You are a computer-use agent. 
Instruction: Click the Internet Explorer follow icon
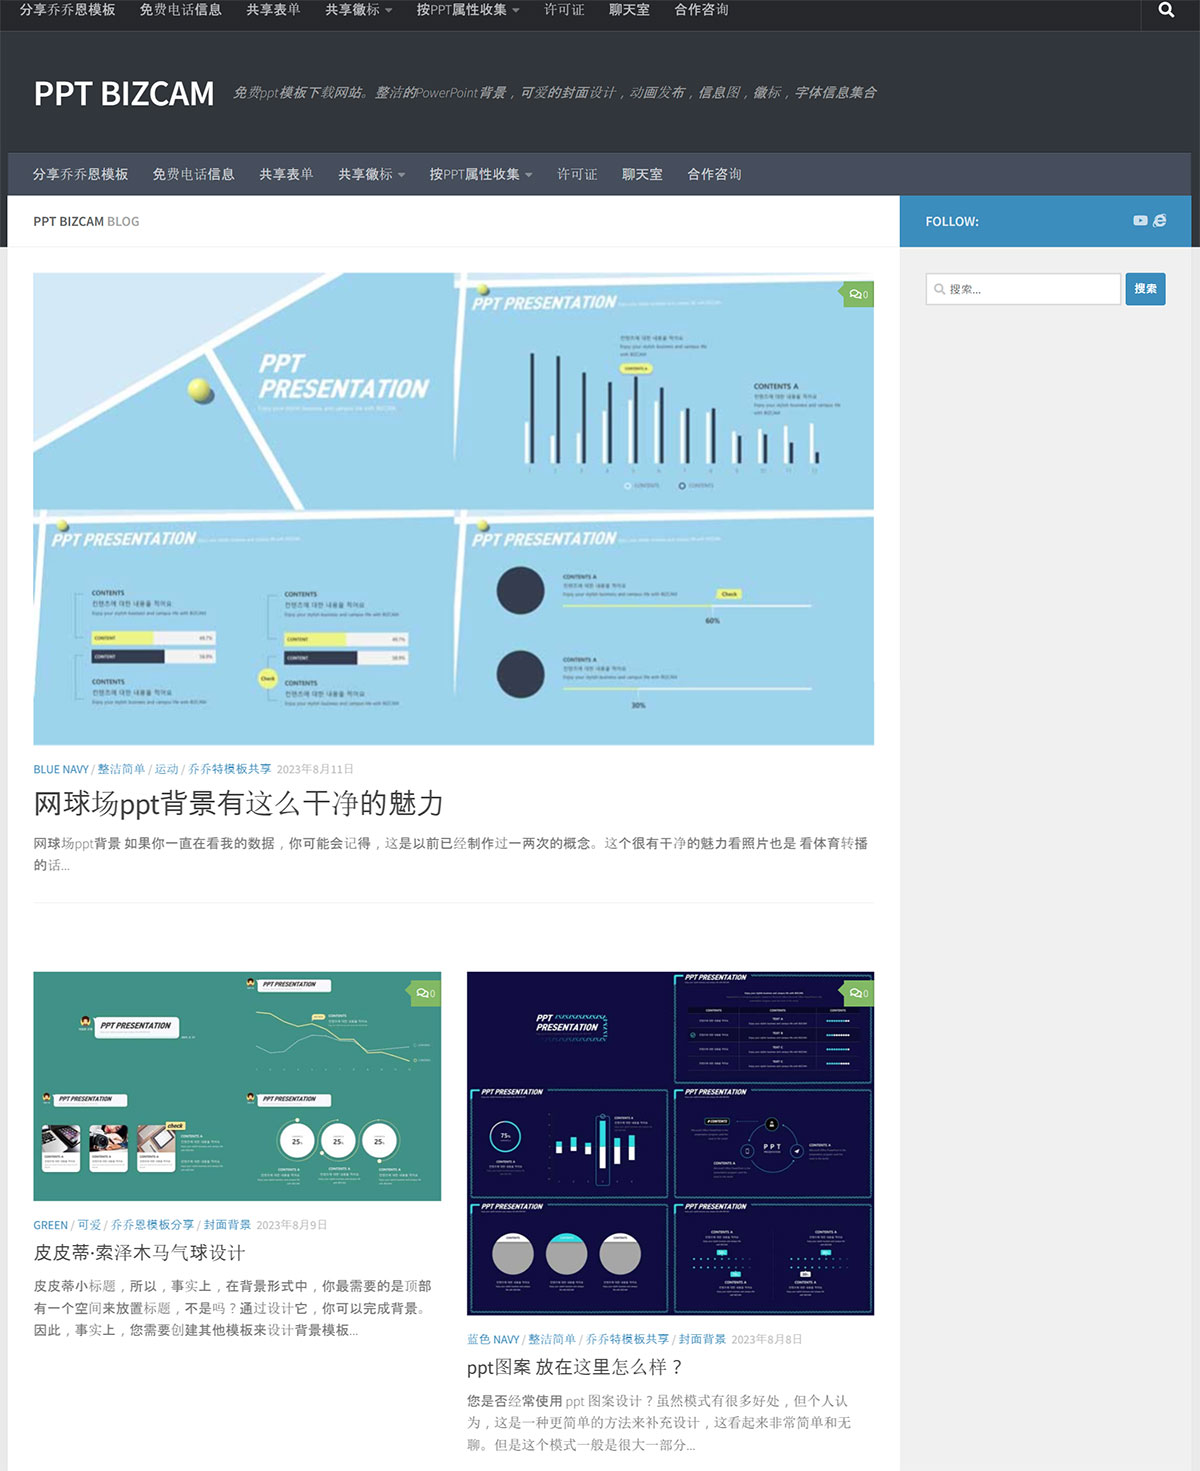tap(1160, 220)
